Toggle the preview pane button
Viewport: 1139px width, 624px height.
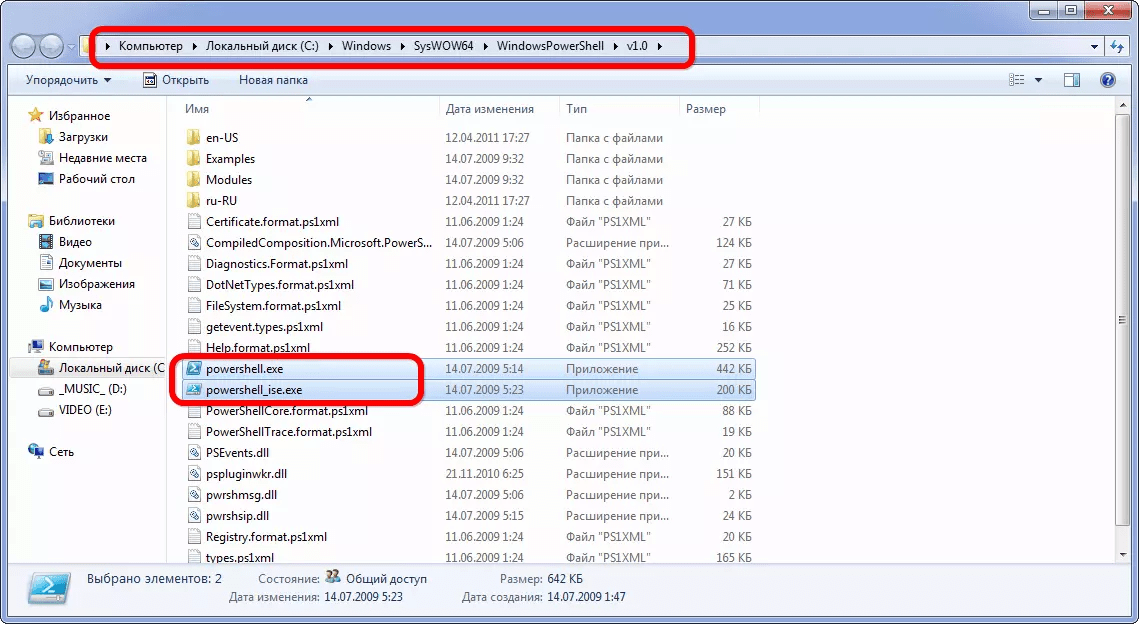[1072, 80]
